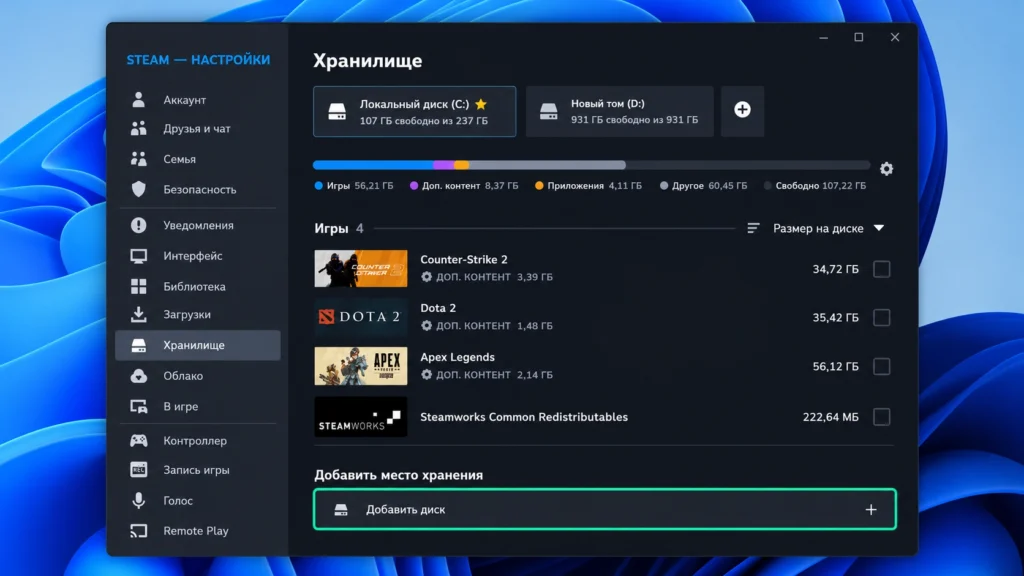Click the Другое 60,45 ГБ legend
Image resolution: width=1024 pixels, height=576 pixels.
tap(703, 185)
